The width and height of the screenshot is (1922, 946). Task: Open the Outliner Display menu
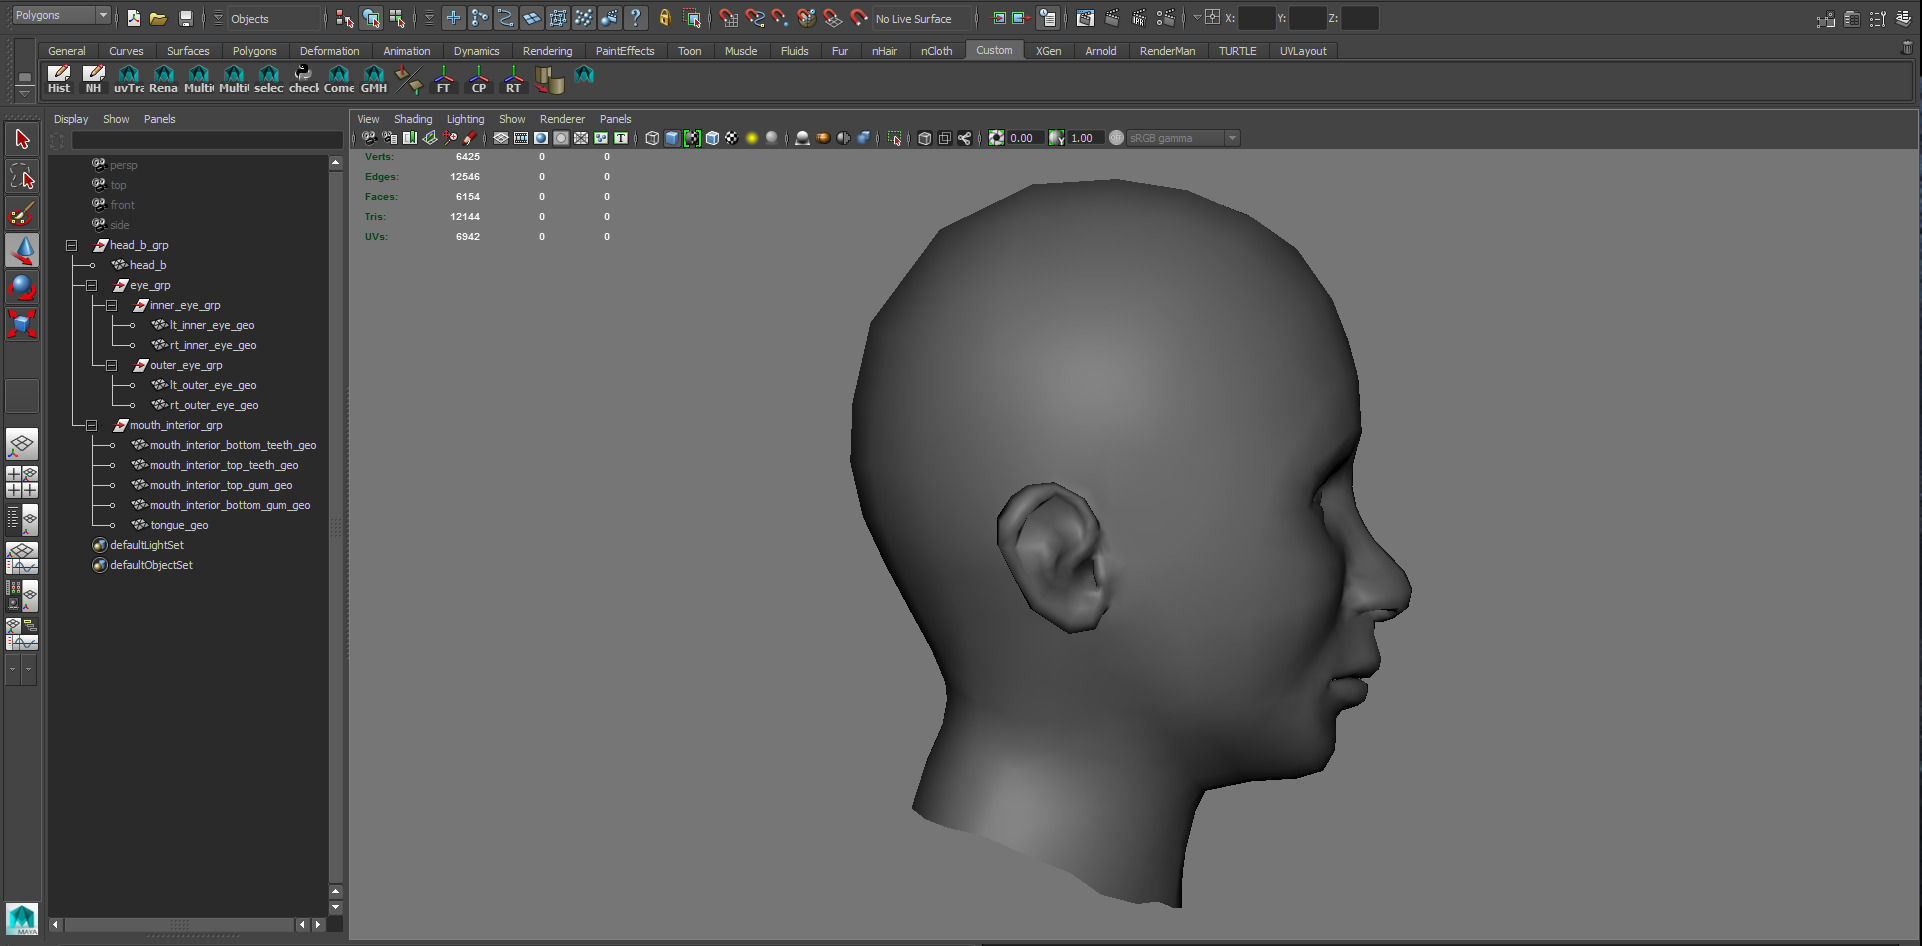click(x=71, y=119)
